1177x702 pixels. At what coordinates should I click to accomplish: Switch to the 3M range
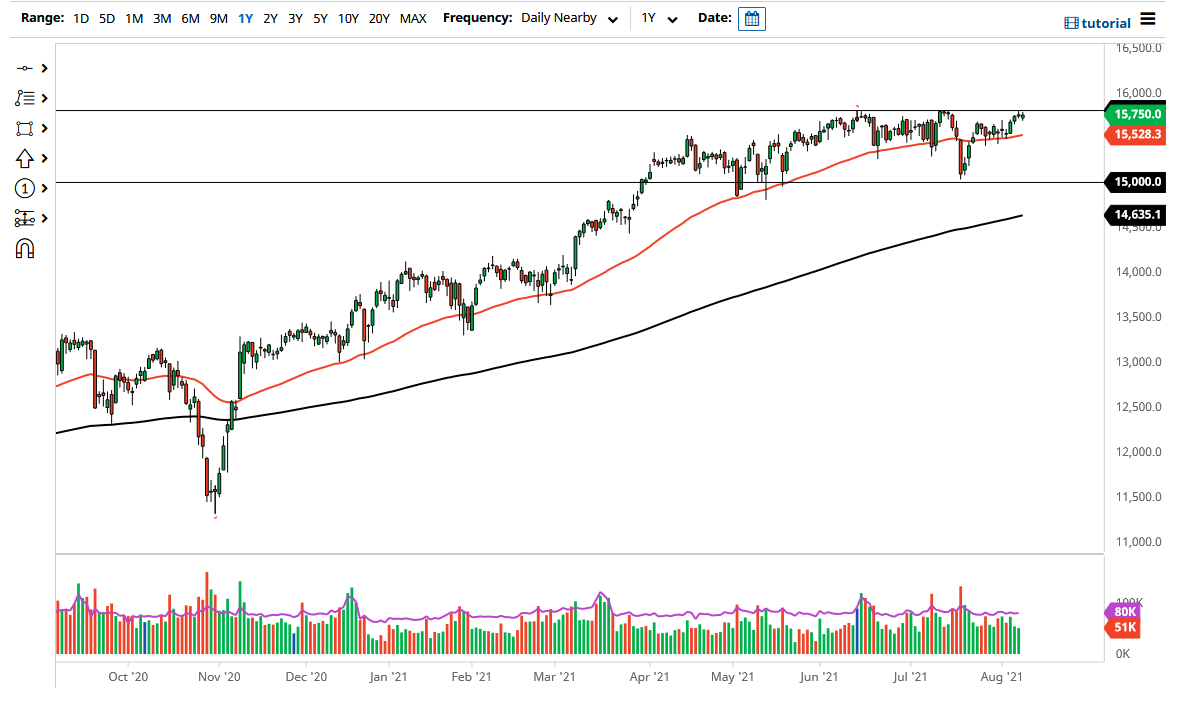click(162, 18)
